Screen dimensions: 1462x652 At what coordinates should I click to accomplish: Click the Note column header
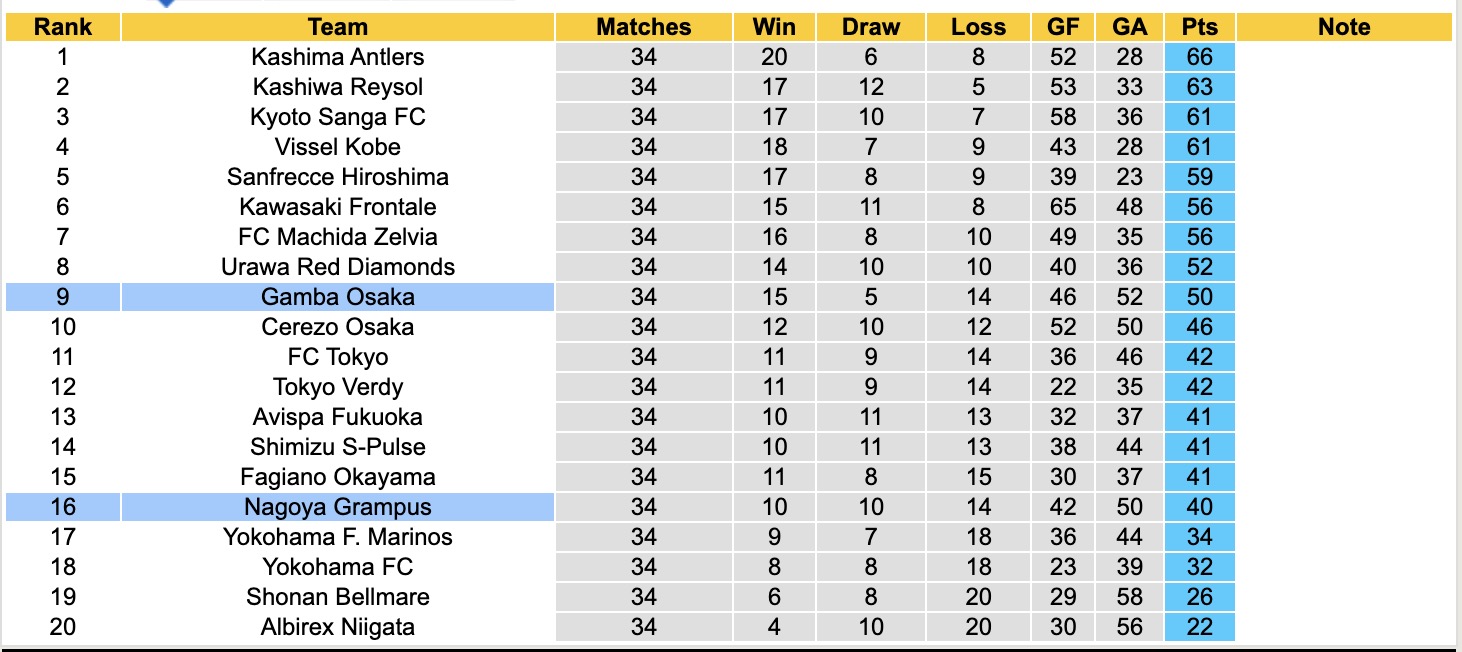1344,27
